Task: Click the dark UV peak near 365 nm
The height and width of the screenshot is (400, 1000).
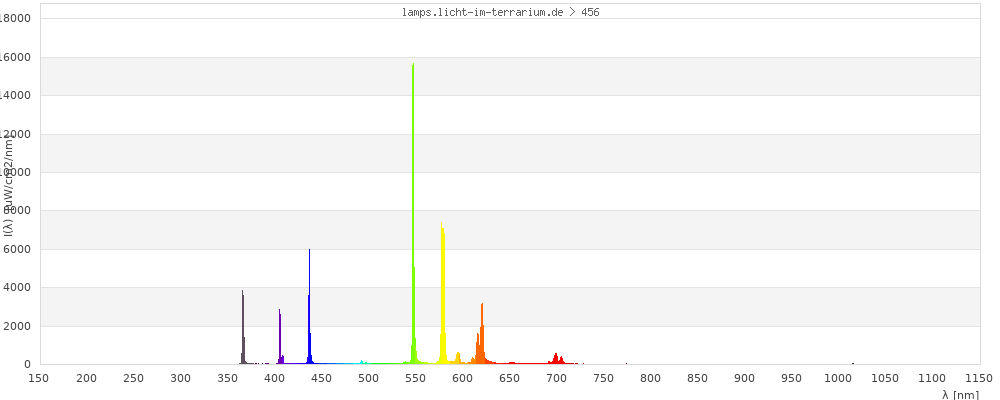Action: tap(243, 330)
